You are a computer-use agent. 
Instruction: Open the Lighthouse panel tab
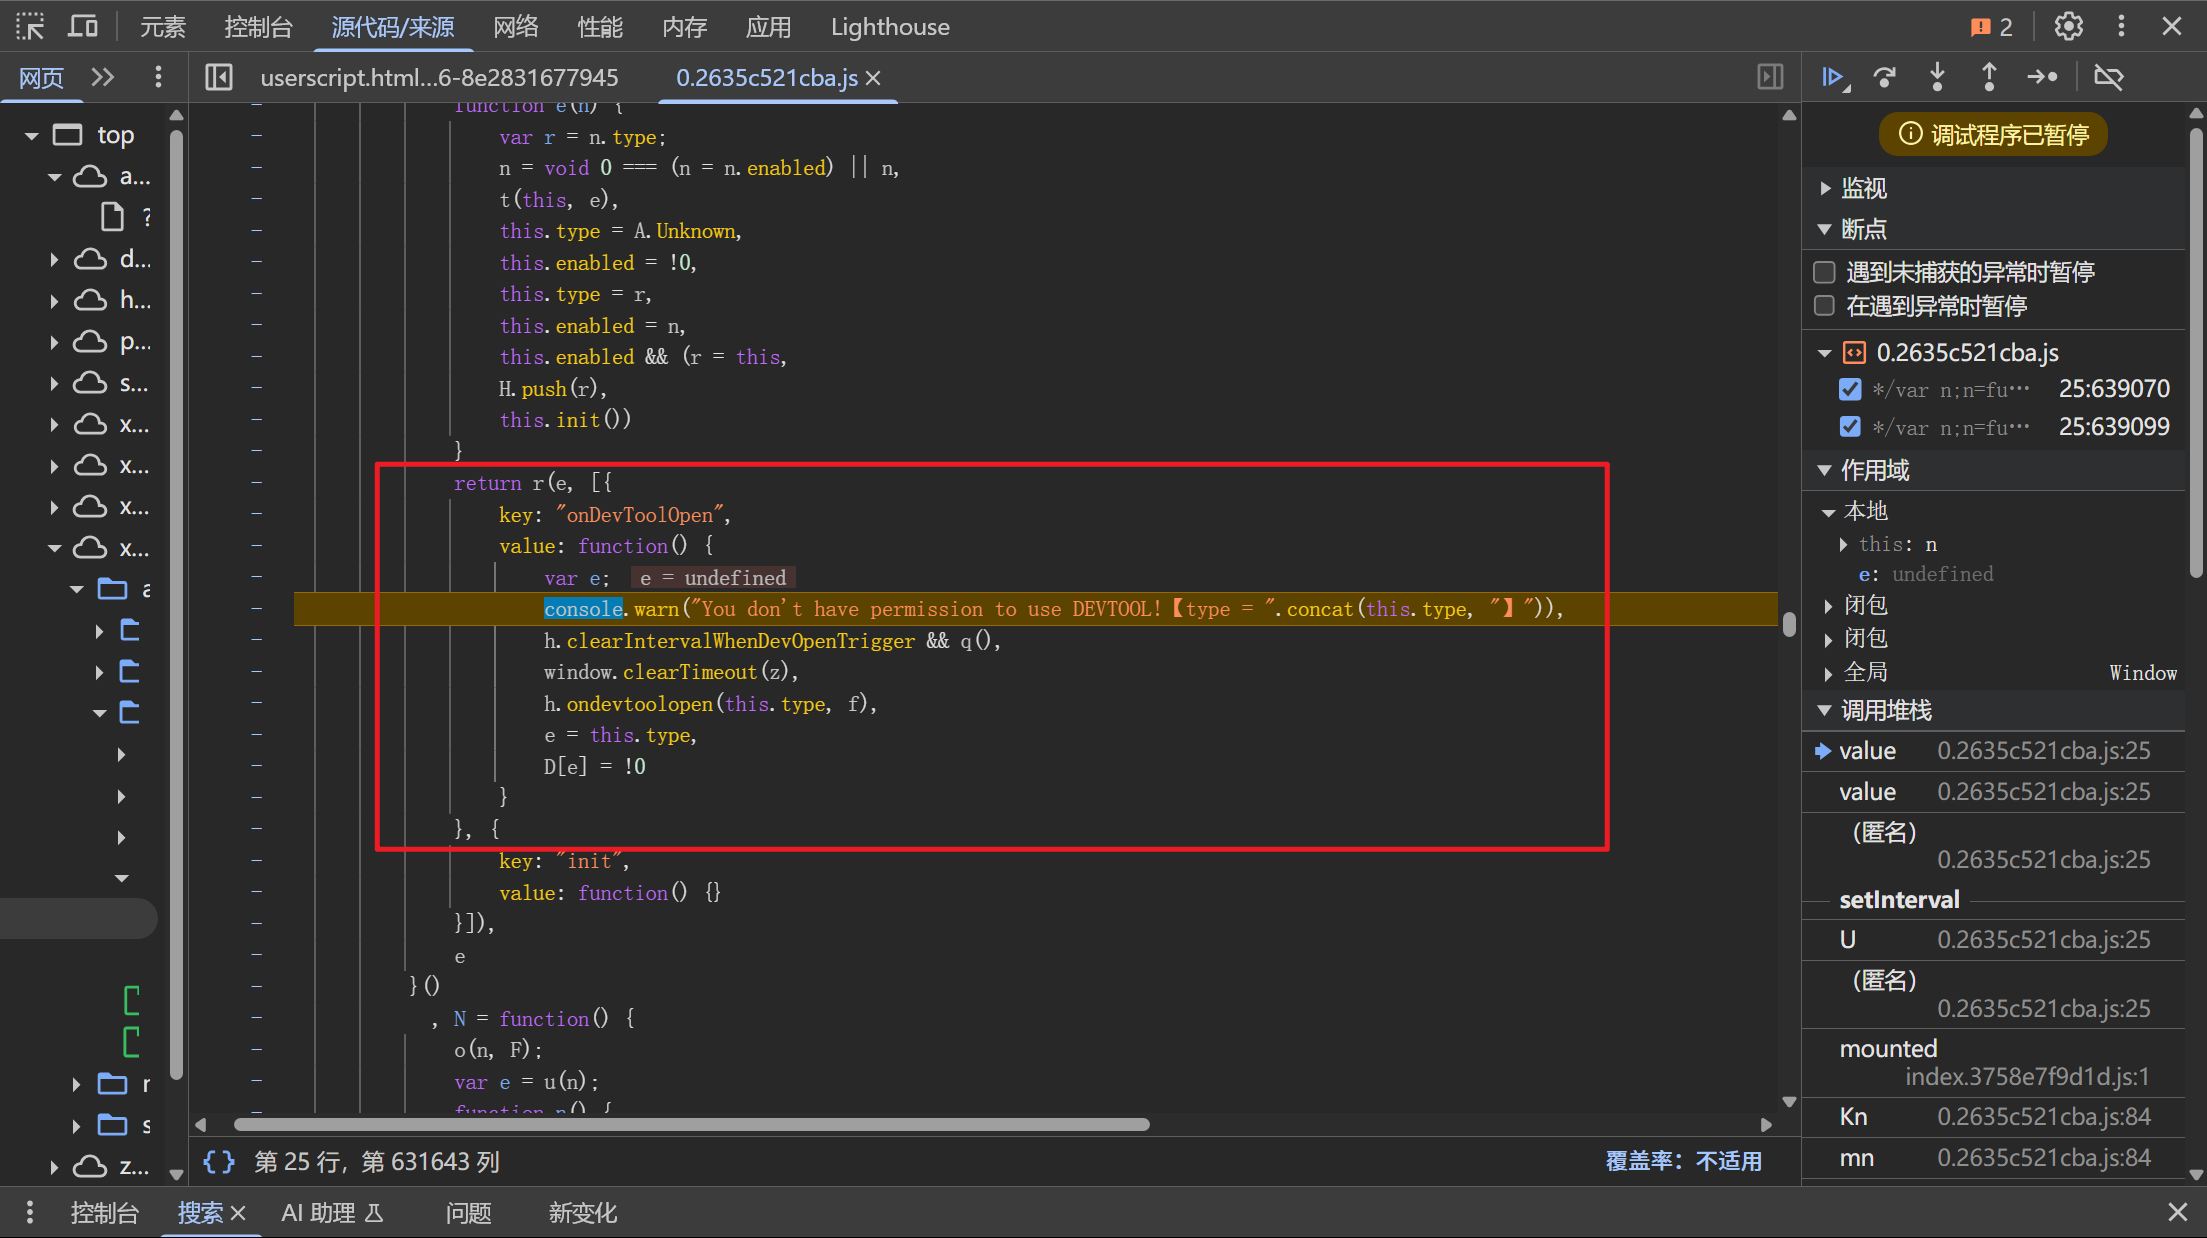[x=889, y=27]
